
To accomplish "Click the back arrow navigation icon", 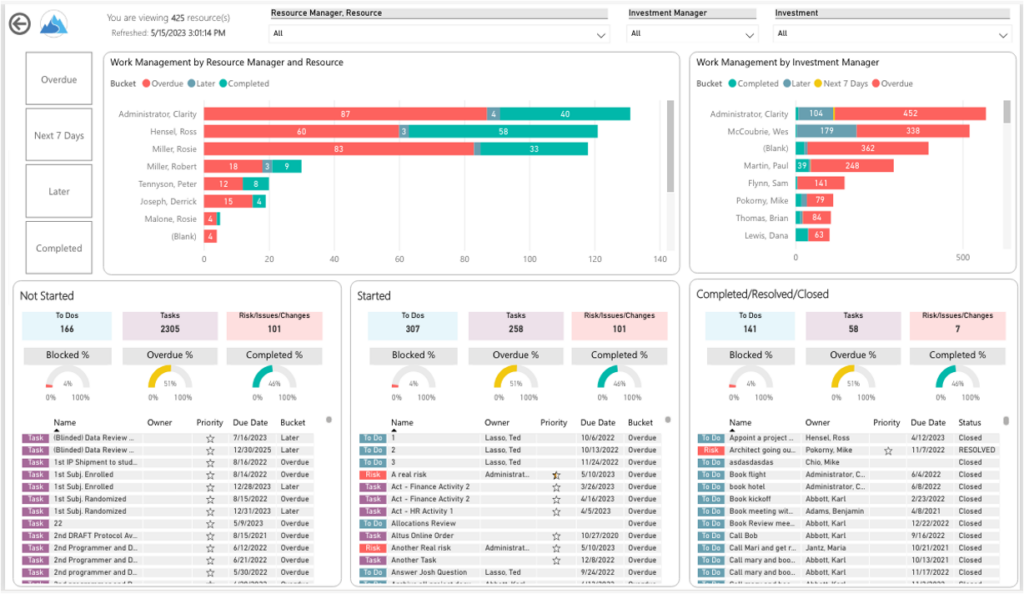I will pyautogui.click(x=18, y=23).
